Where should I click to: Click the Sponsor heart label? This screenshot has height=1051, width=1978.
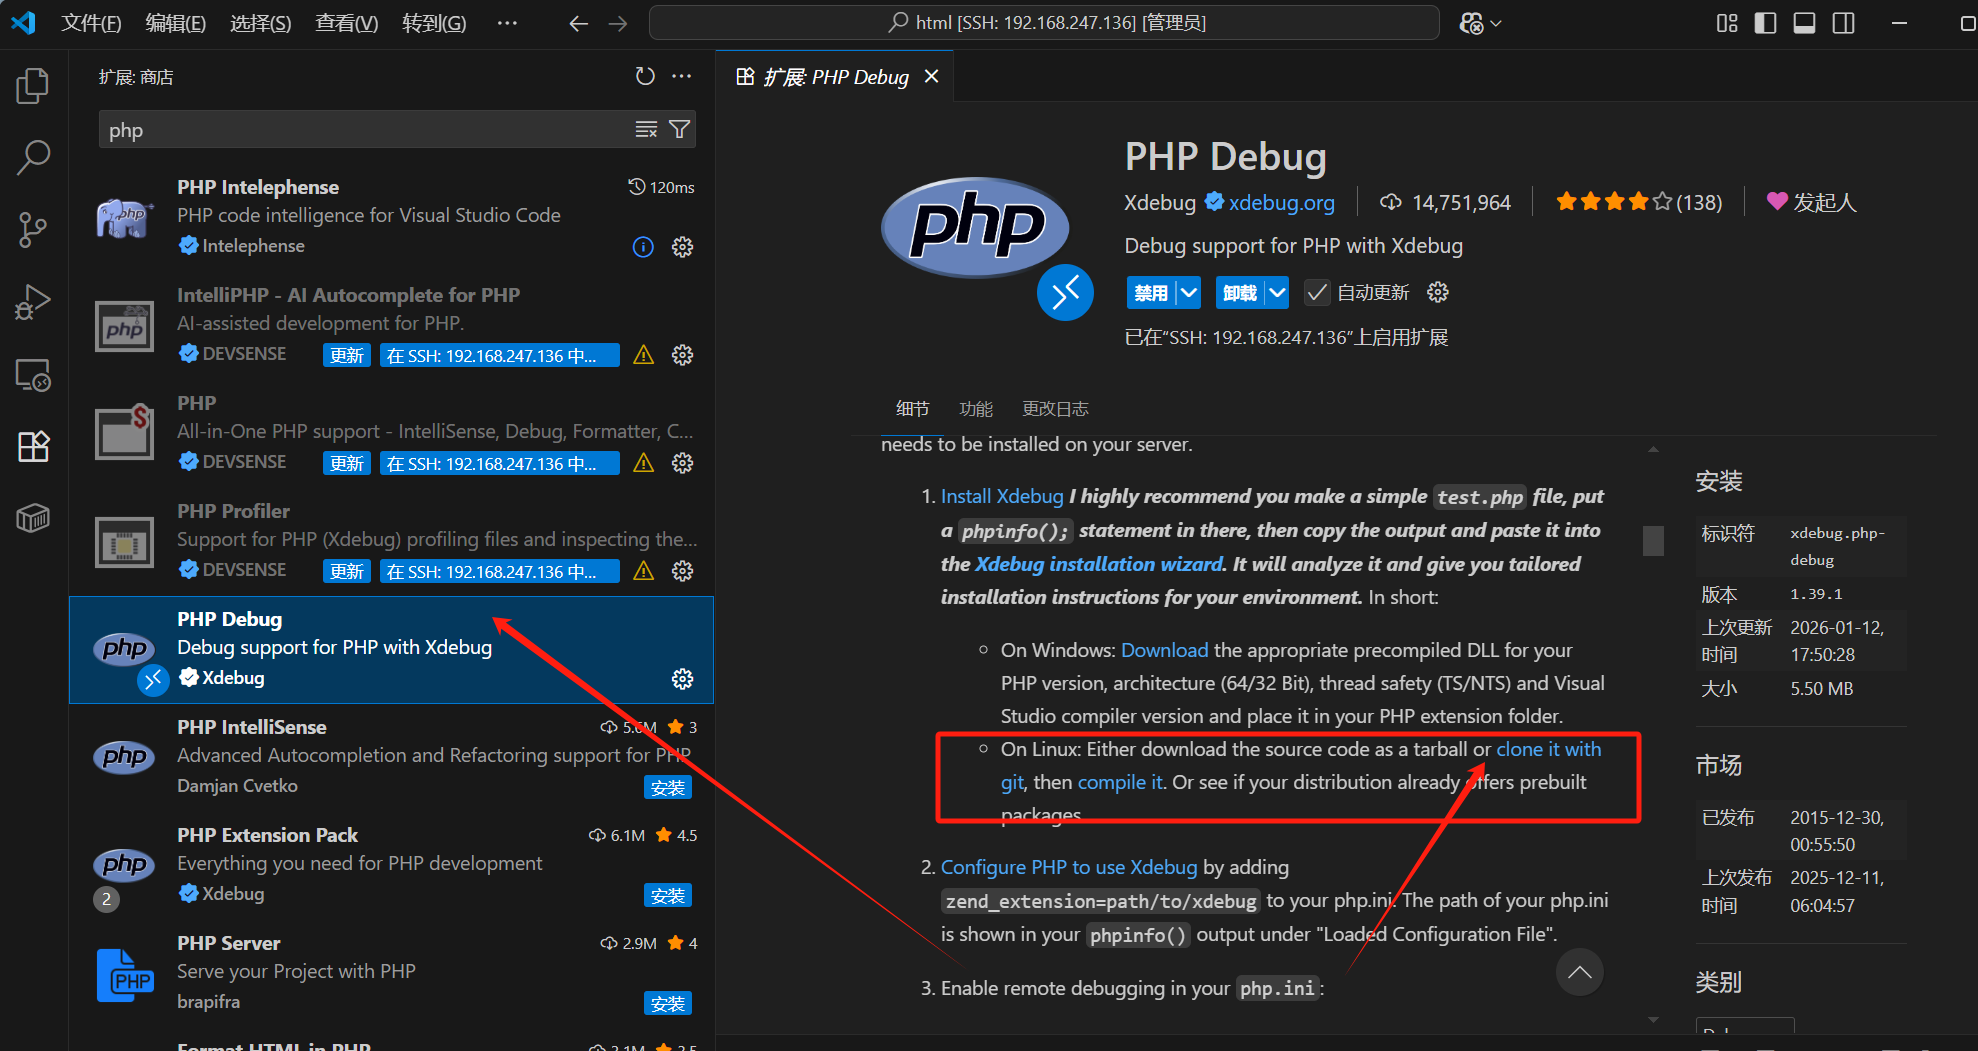[1811, 202]
